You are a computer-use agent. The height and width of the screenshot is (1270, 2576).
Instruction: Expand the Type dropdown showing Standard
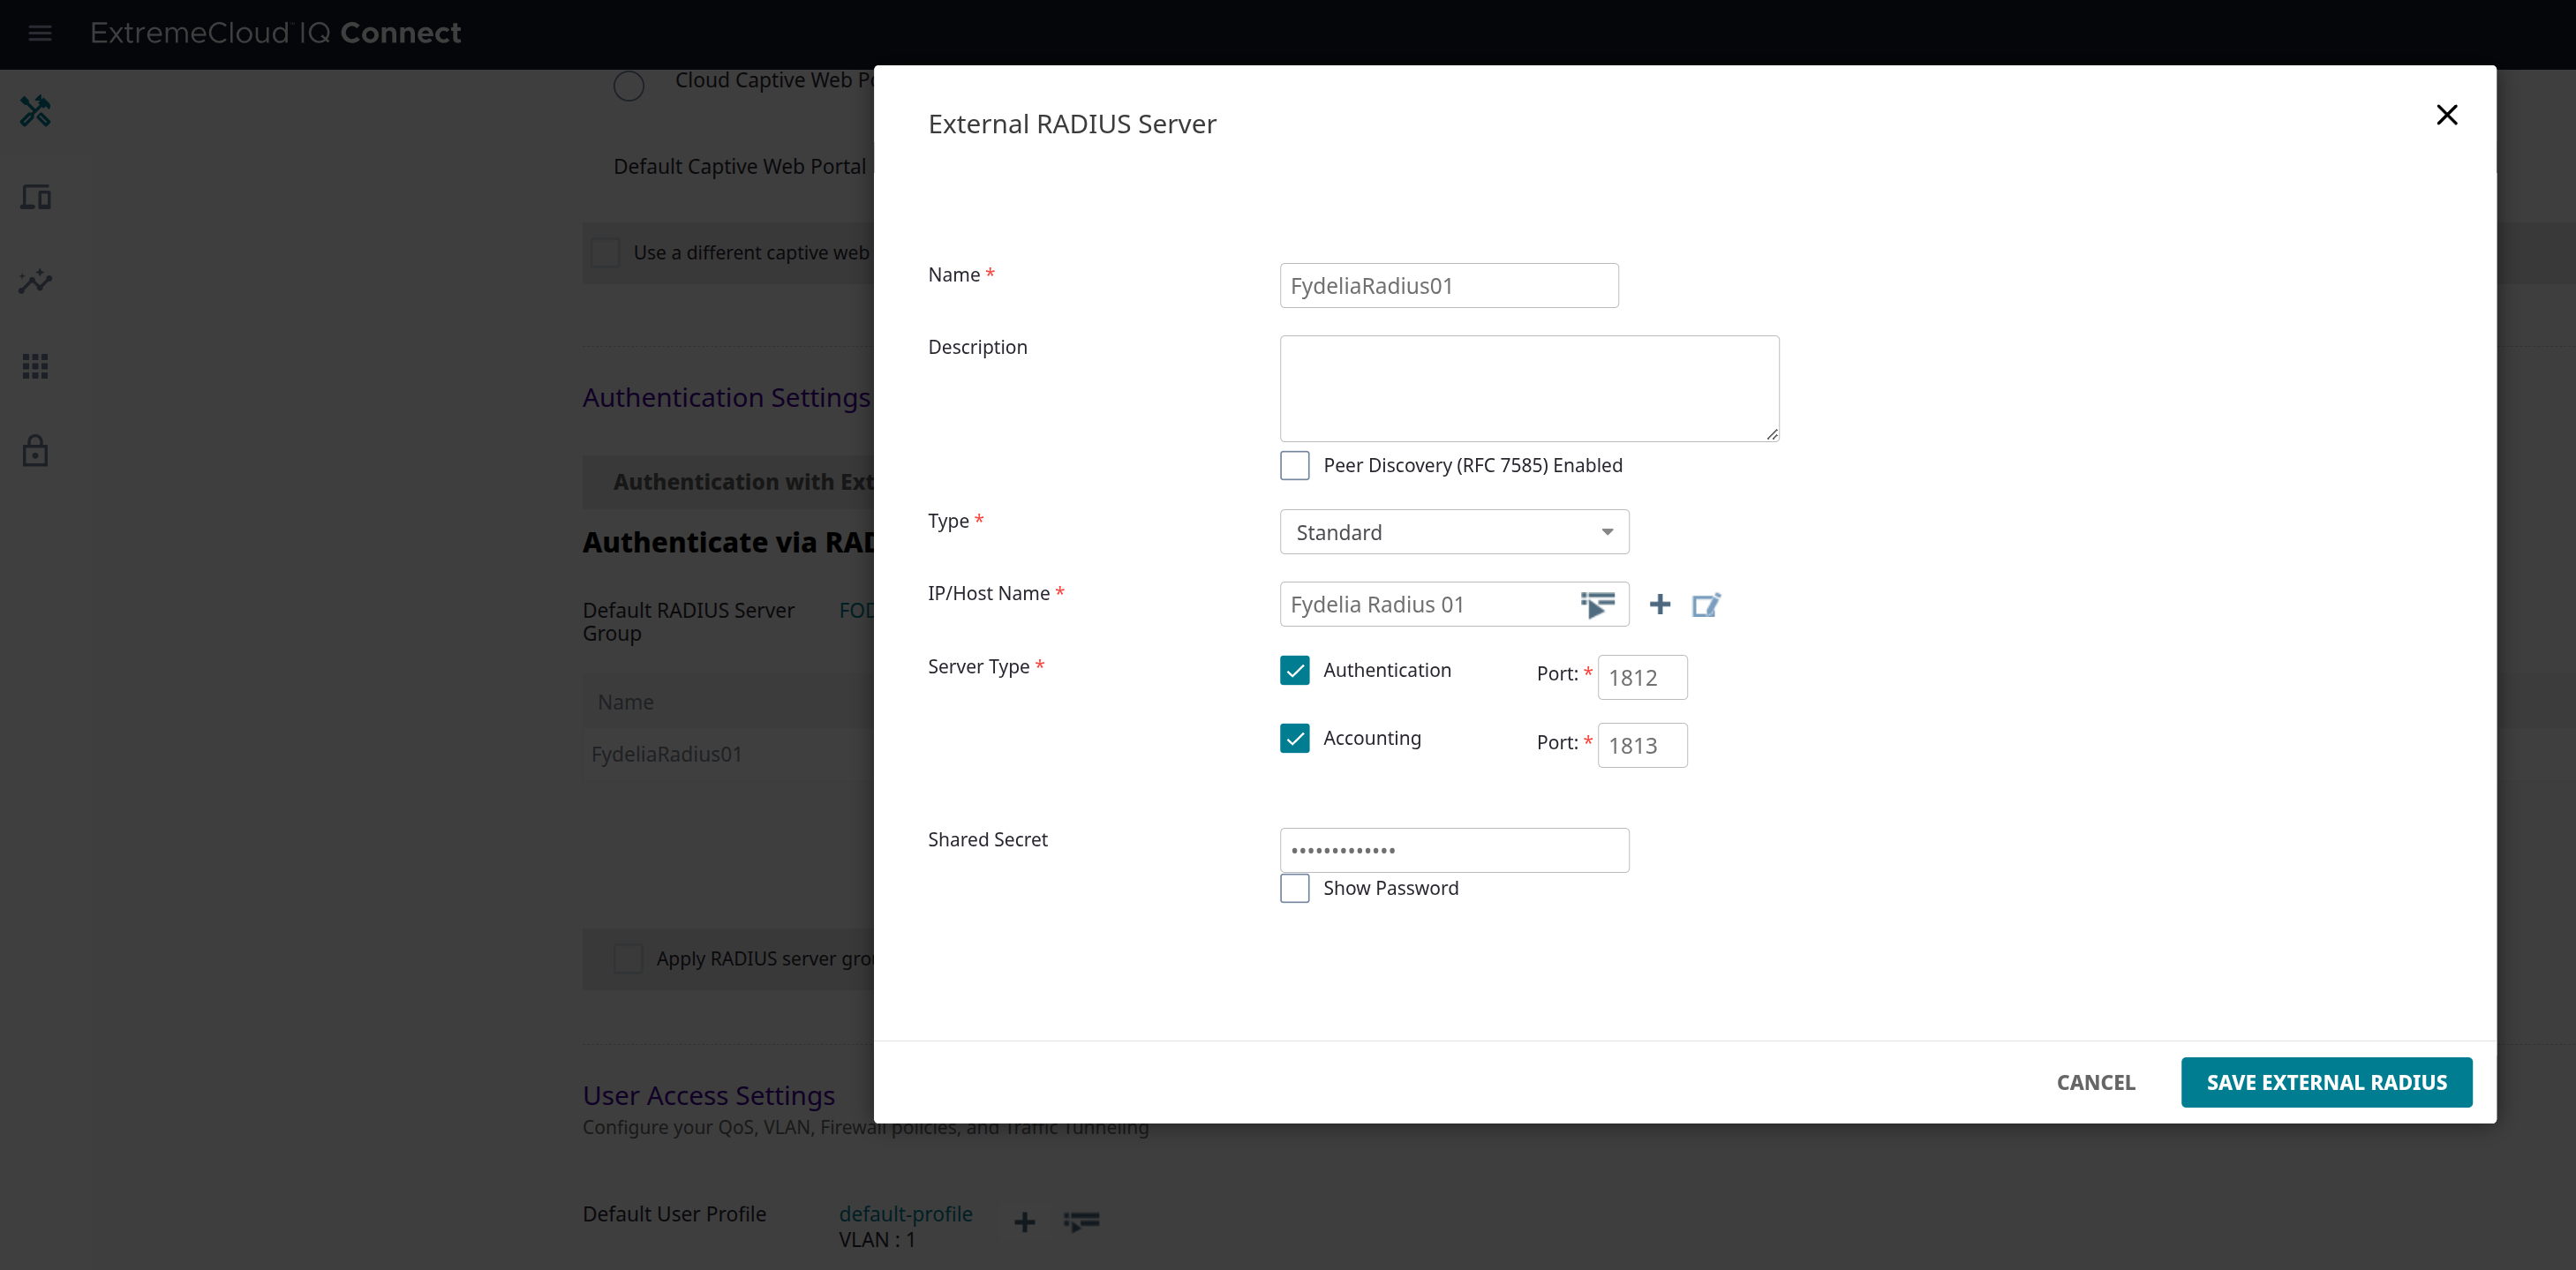pos(1454,532)
